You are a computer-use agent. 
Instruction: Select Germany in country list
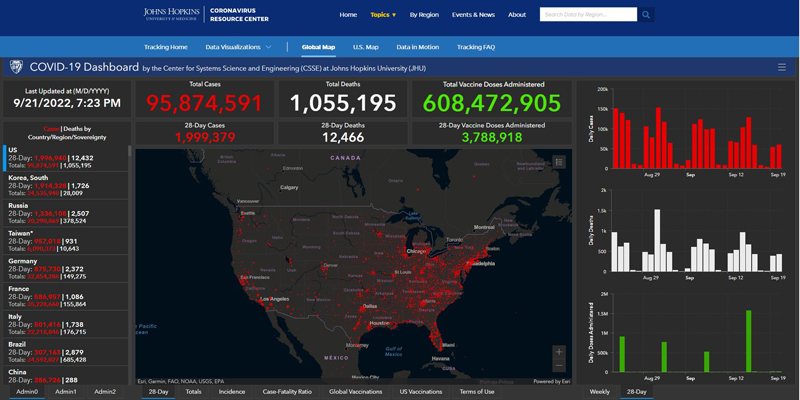click(66, 268)
